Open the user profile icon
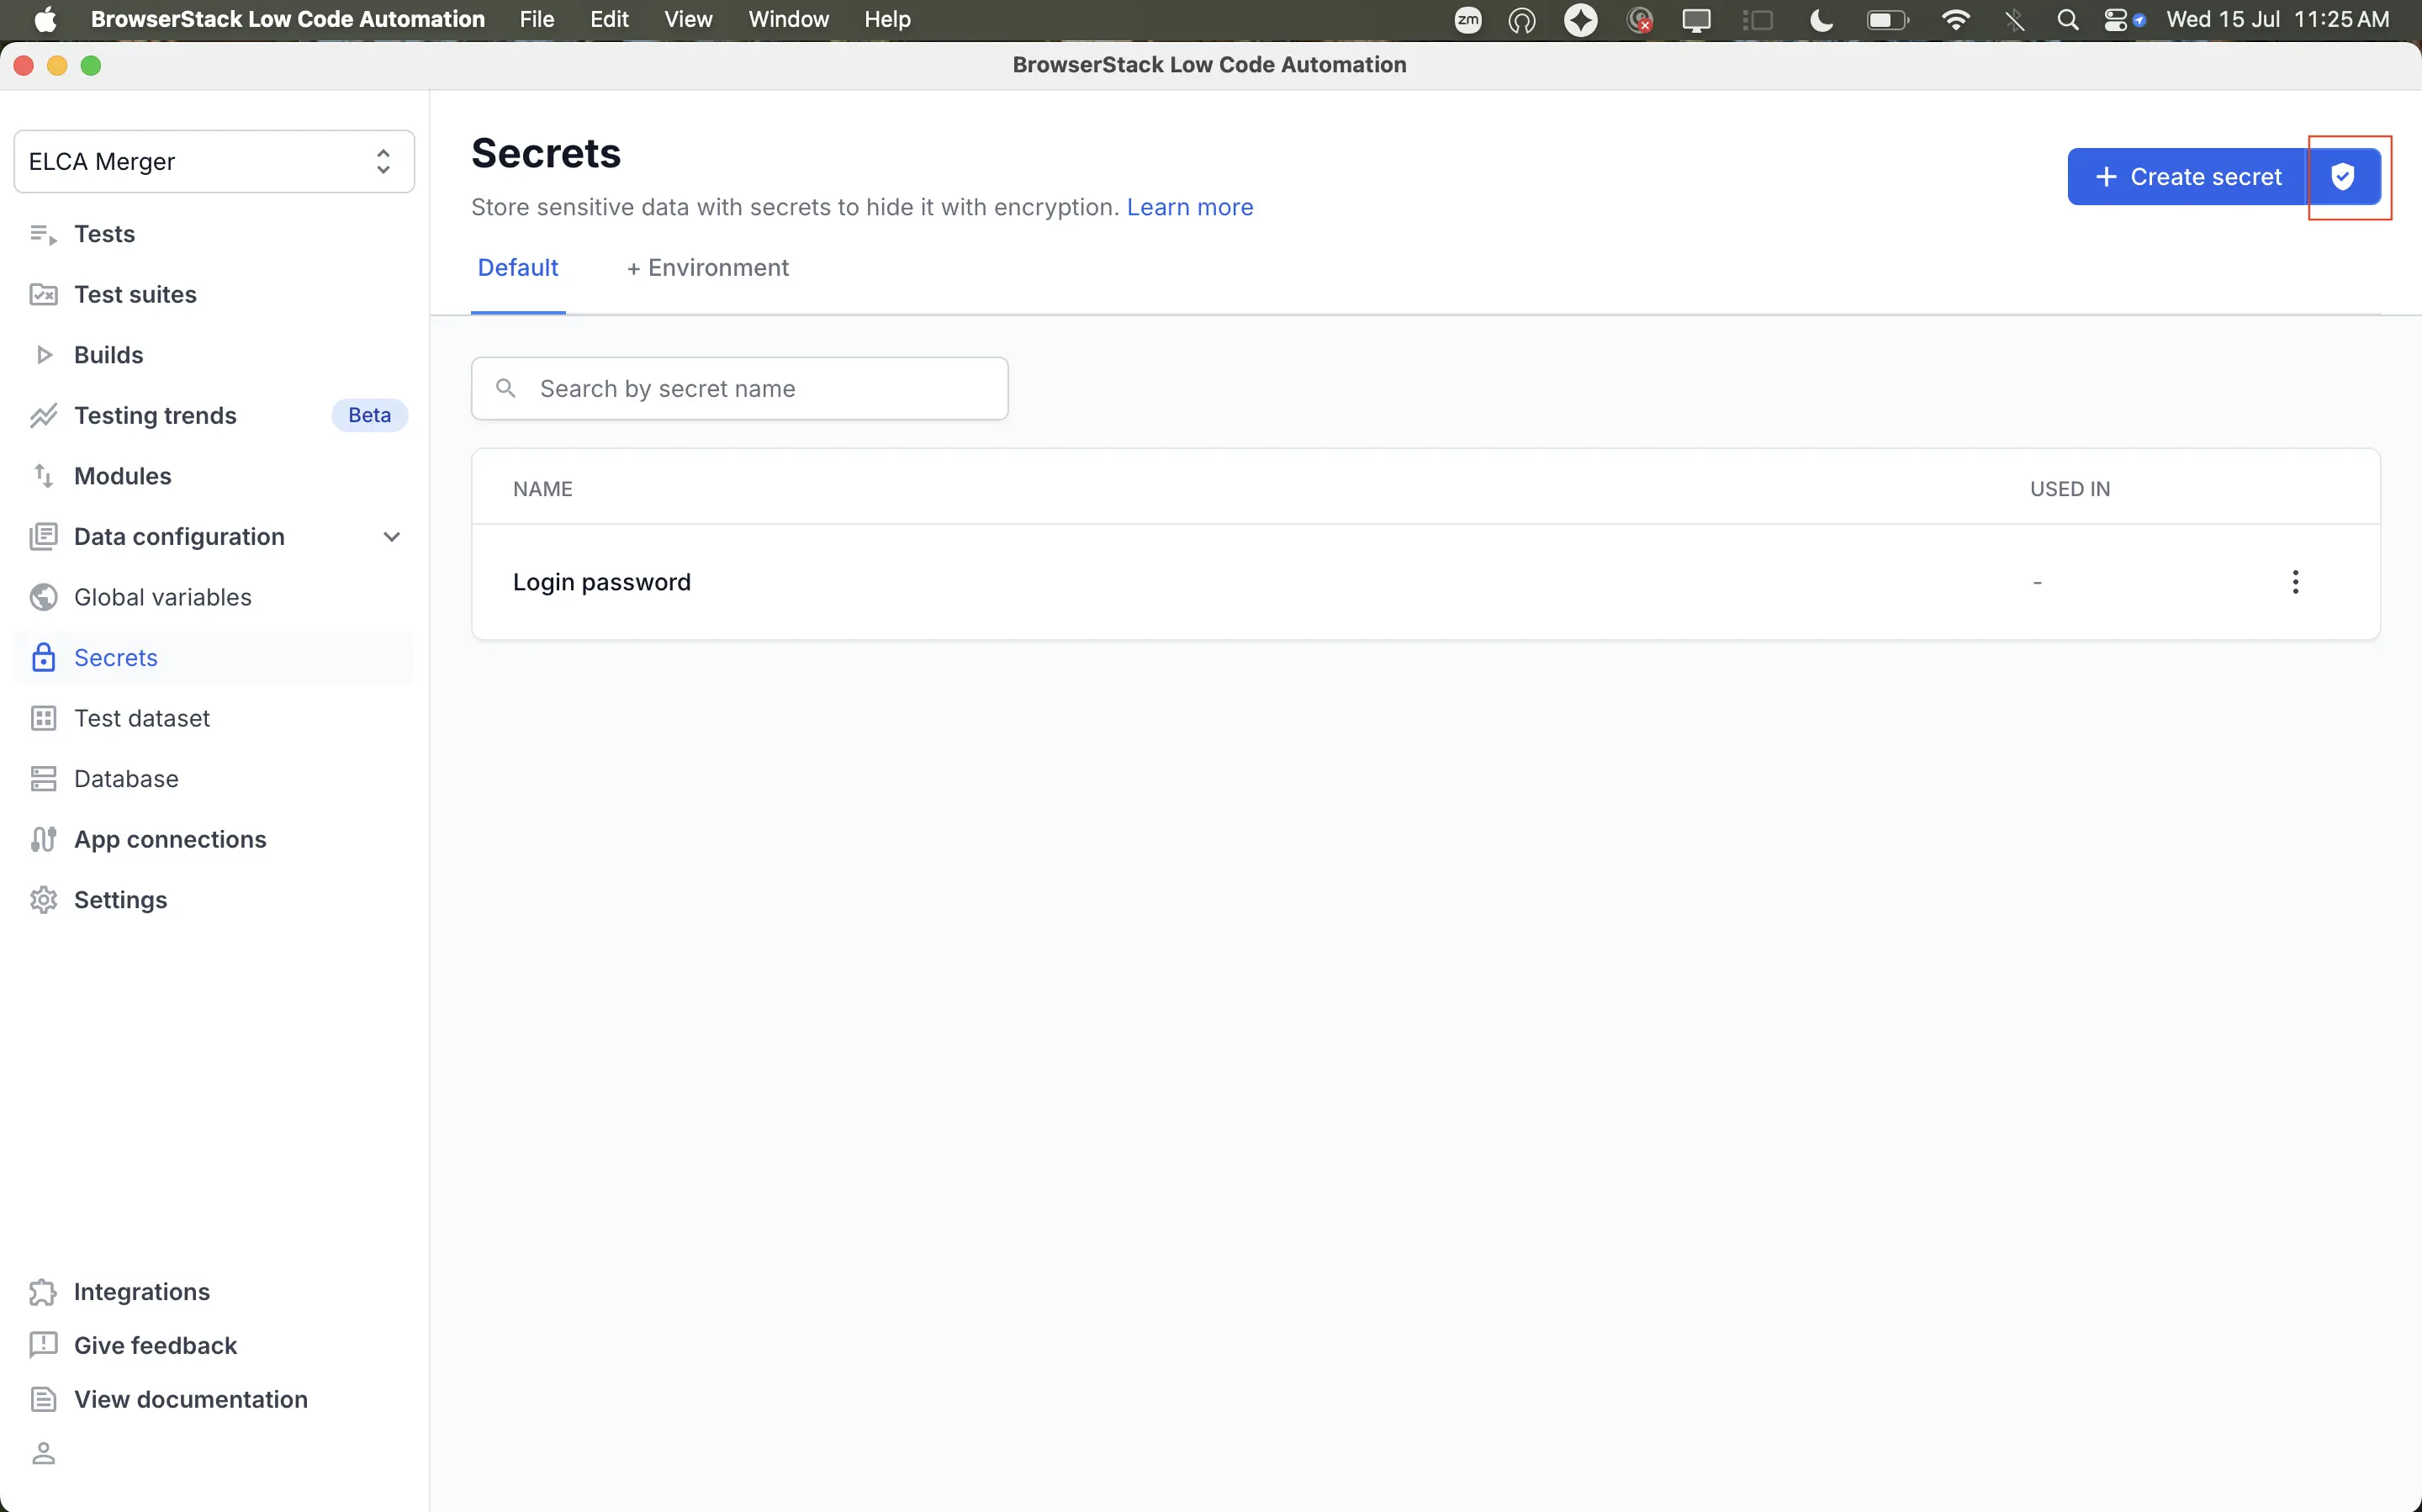 [x=43, y=1453]
